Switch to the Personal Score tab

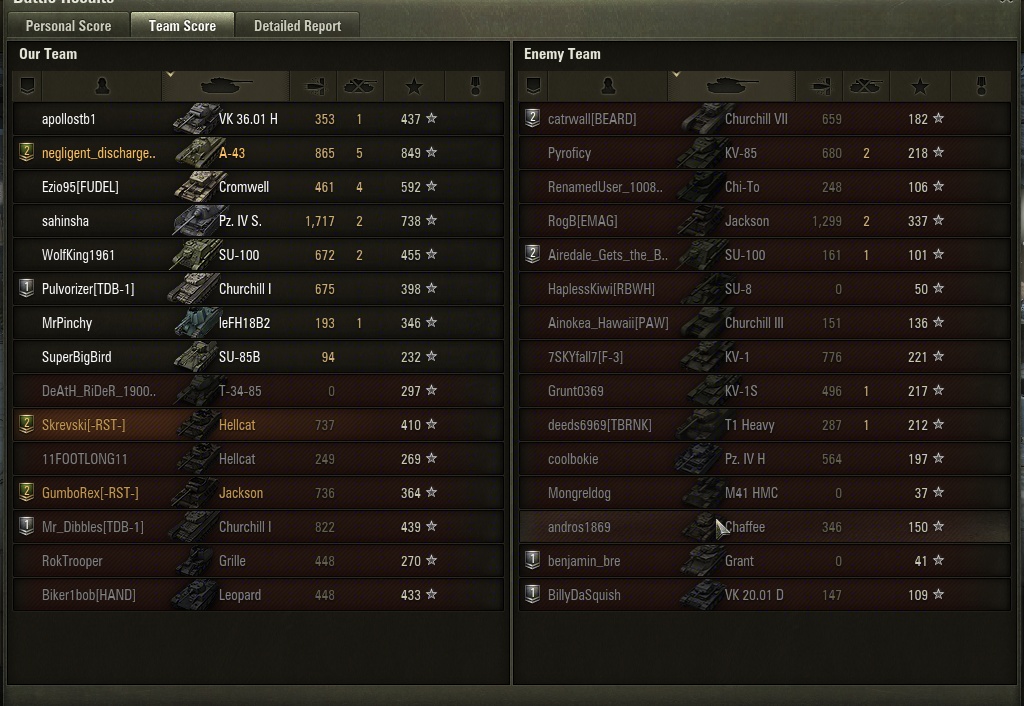[x=68, y=26]
